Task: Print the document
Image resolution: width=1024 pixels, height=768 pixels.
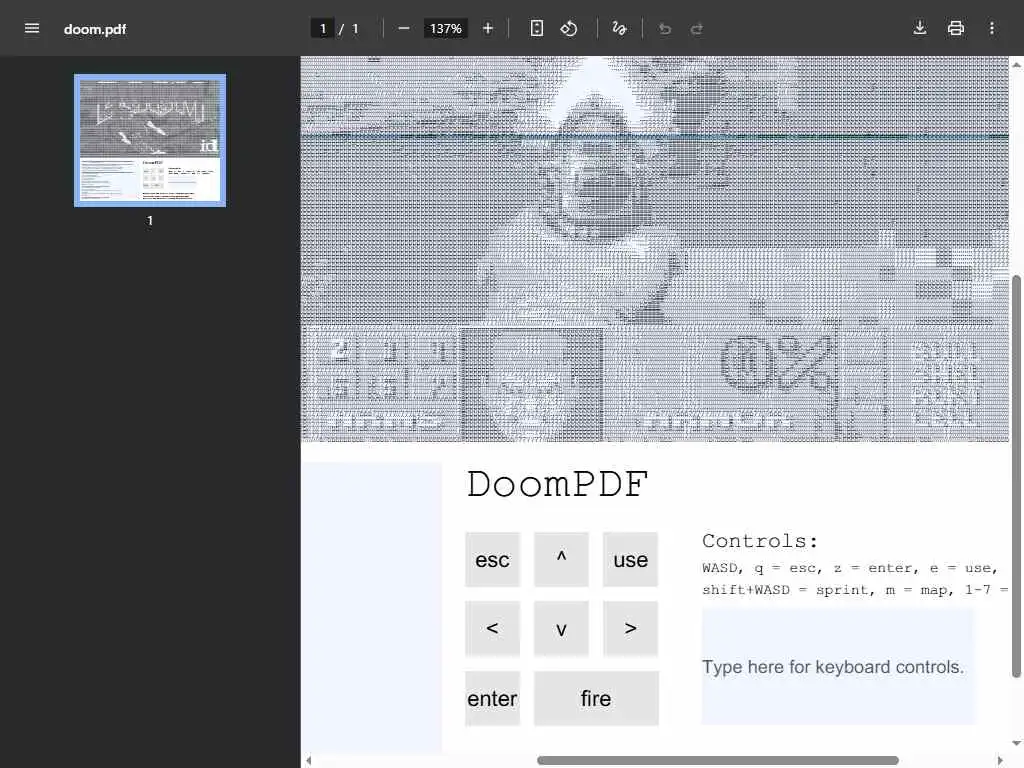Action: [x=955, y=28]
